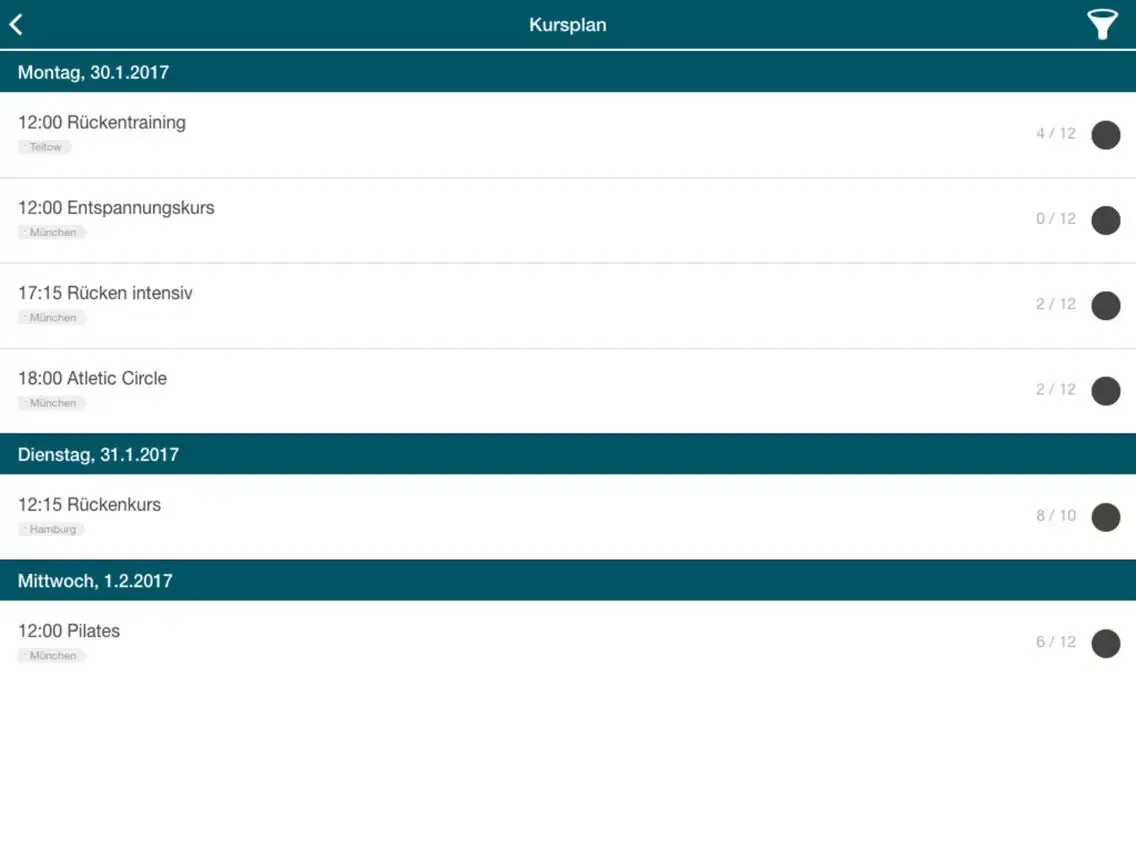Click the Dienstag, 31.1.2017 header
Image resolution: width=1136 pixels, height=852 pixels.
point(568,454)
